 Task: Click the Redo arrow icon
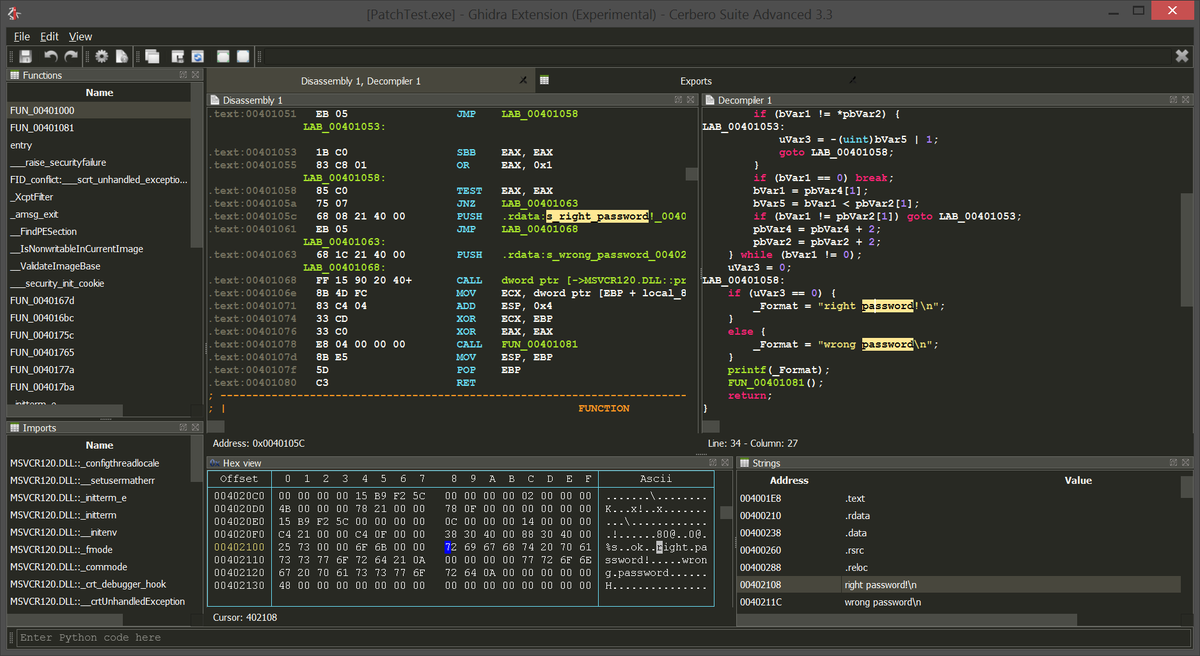coord(71,57)
